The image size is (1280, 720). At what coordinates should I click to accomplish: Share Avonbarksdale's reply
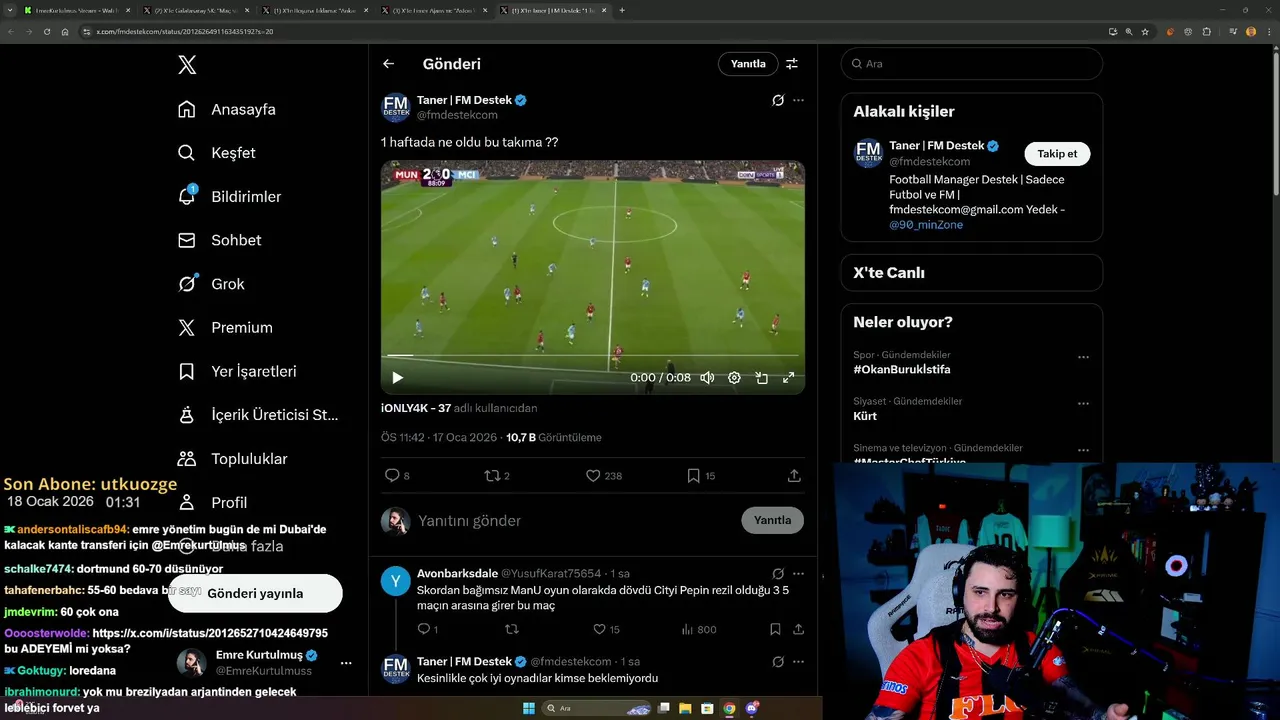[798, 630]
